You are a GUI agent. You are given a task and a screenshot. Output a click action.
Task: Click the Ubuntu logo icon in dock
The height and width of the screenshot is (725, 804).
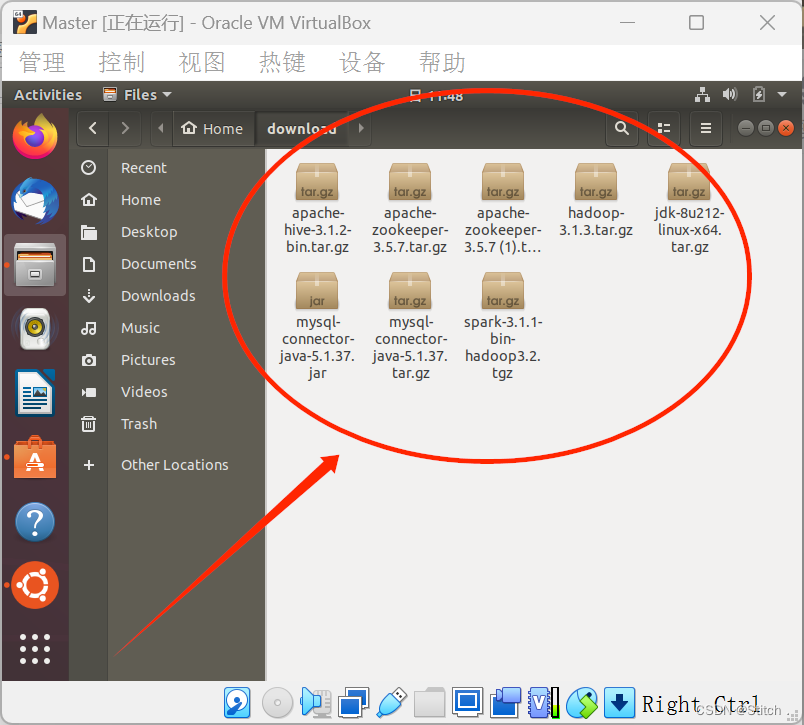pos(35,585)
